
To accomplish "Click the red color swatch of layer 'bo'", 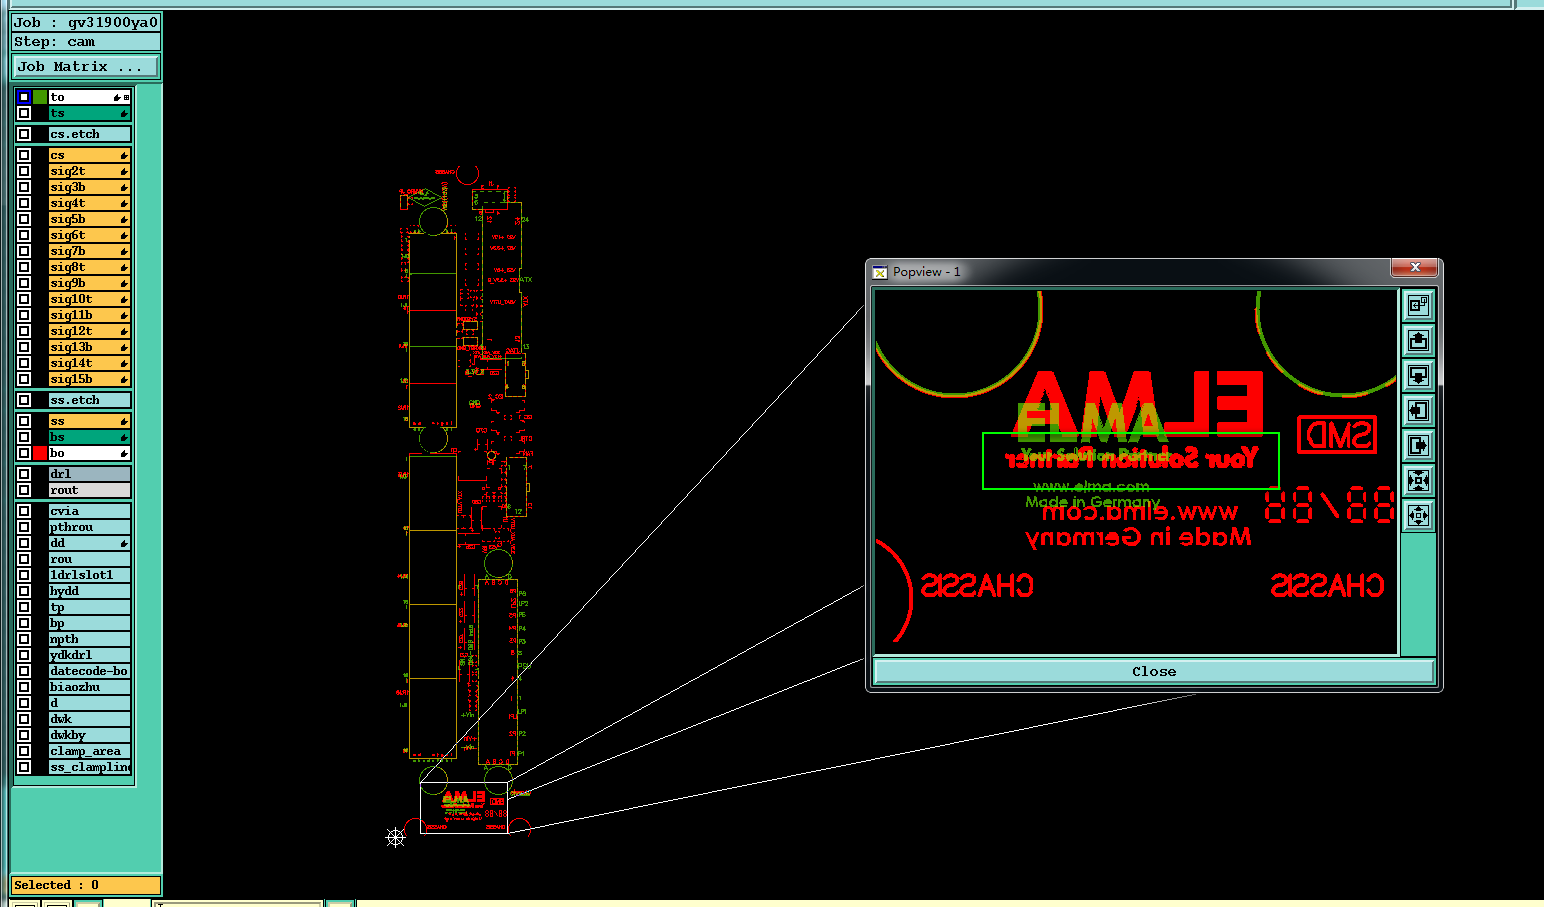I will (40, 453).
